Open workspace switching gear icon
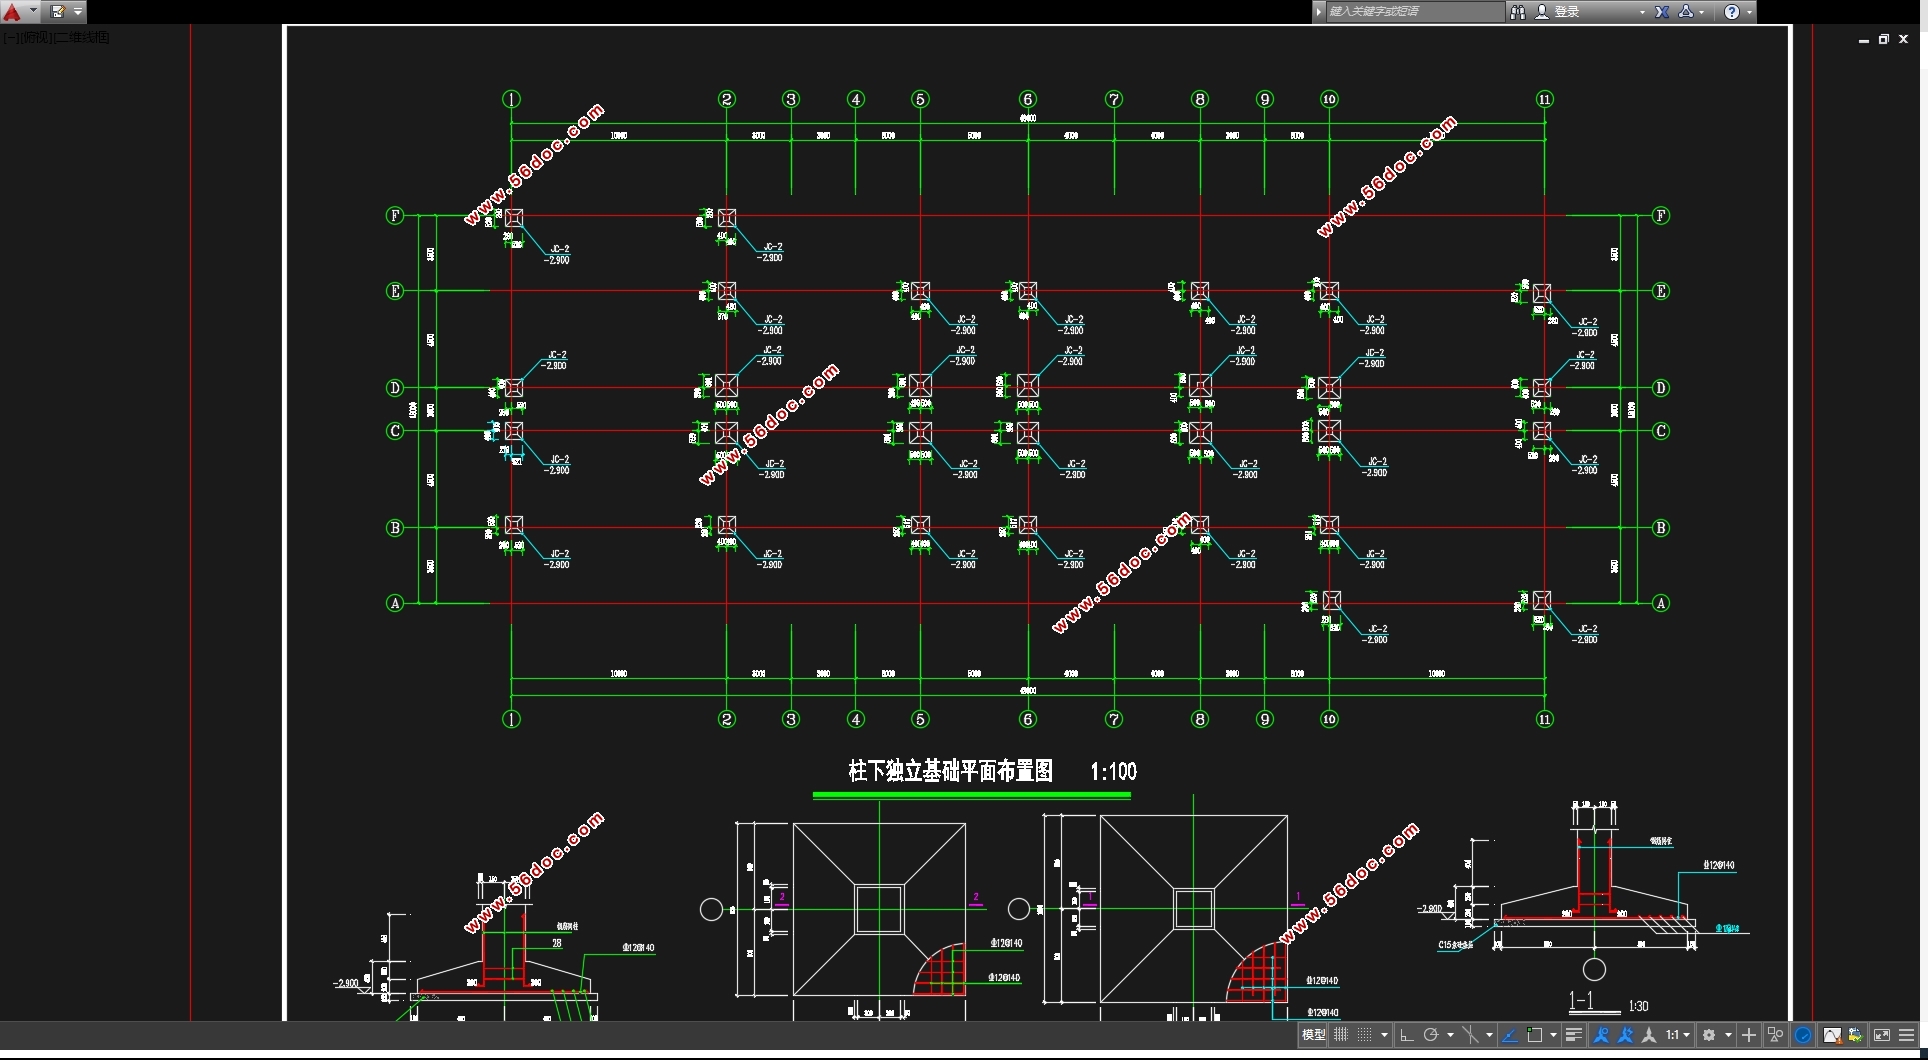 1709,1035
